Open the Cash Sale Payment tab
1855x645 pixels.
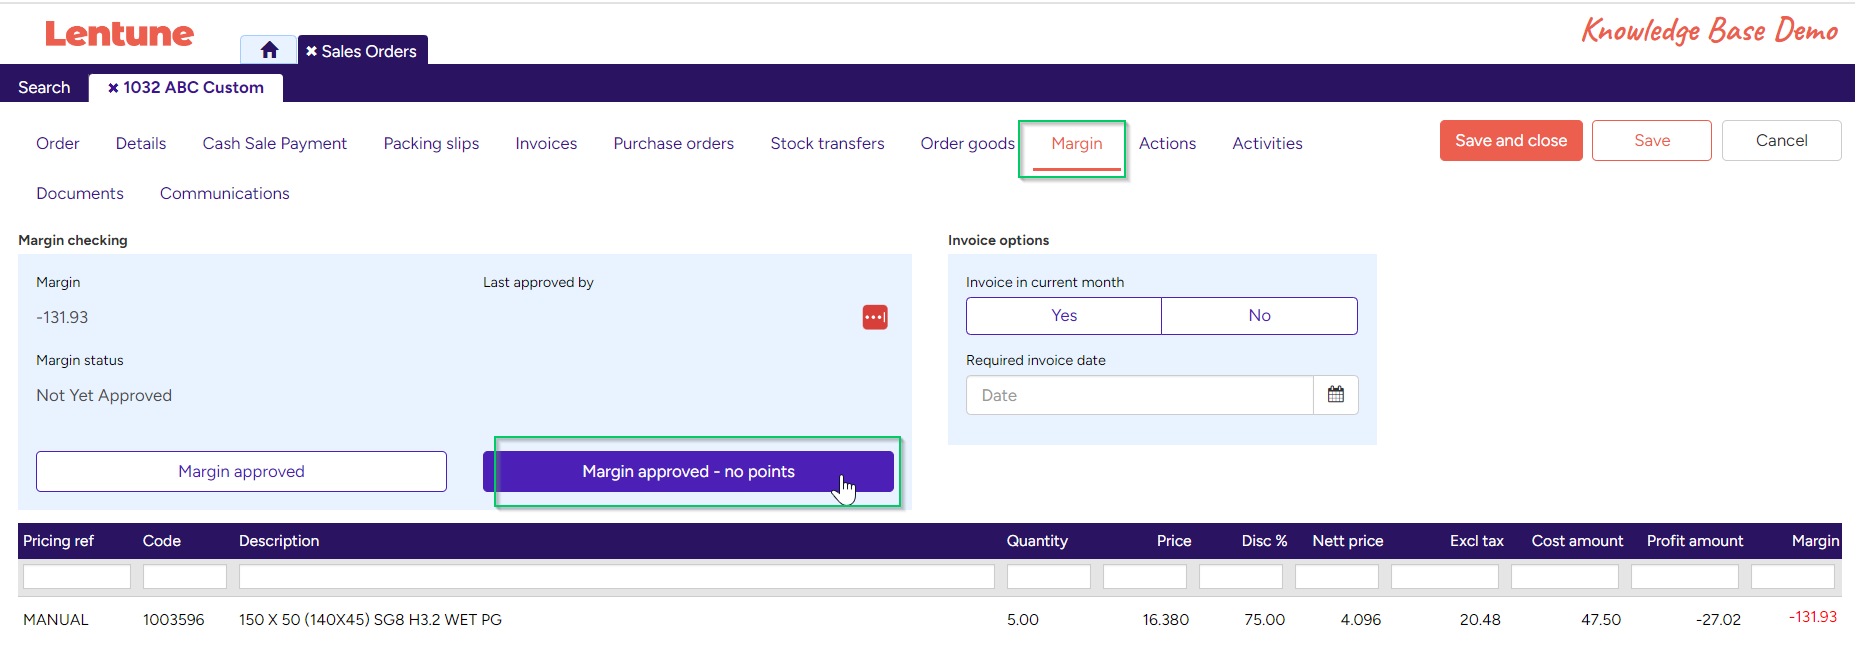pyautogui.click(x=275, y=144)
